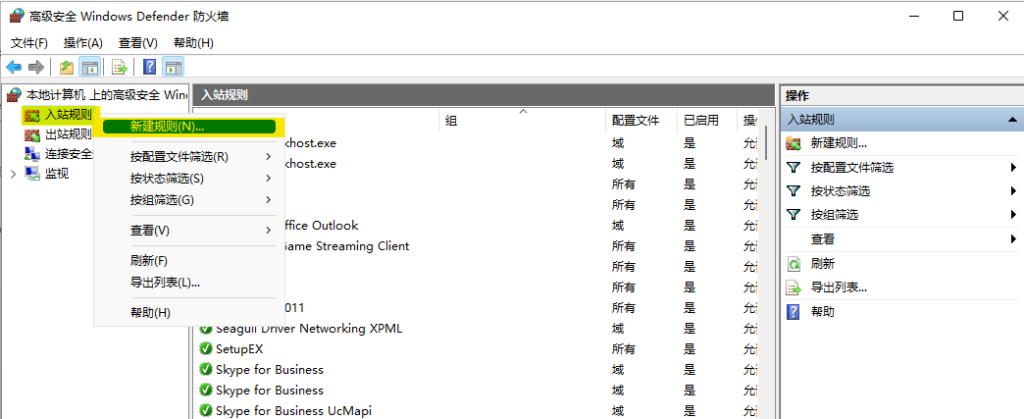Click the Export list icon in the toolbar
The height and width of the screenshot is (419, 1024).
(x=119, y=67)
